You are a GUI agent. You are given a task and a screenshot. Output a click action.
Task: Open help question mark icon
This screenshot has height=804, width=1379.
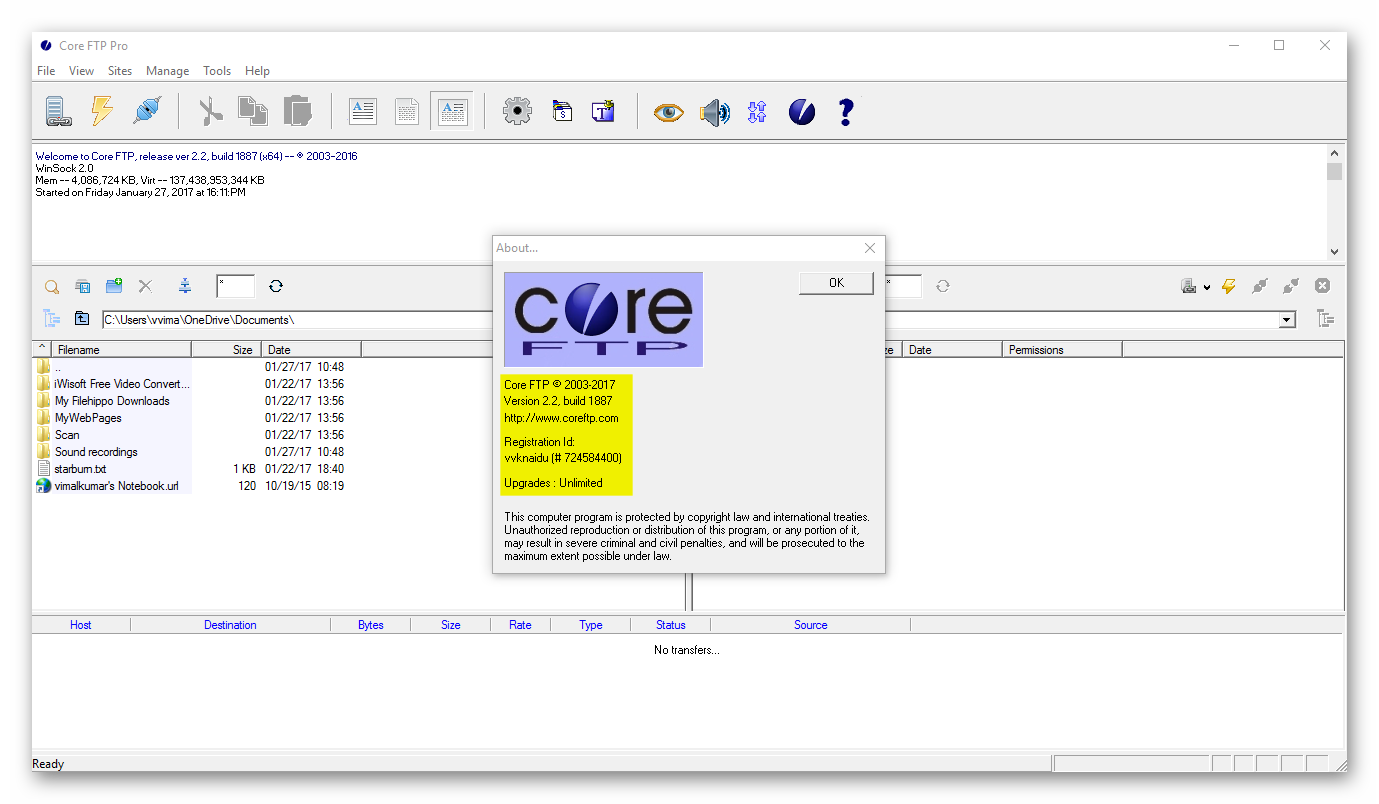pos(846,111)
